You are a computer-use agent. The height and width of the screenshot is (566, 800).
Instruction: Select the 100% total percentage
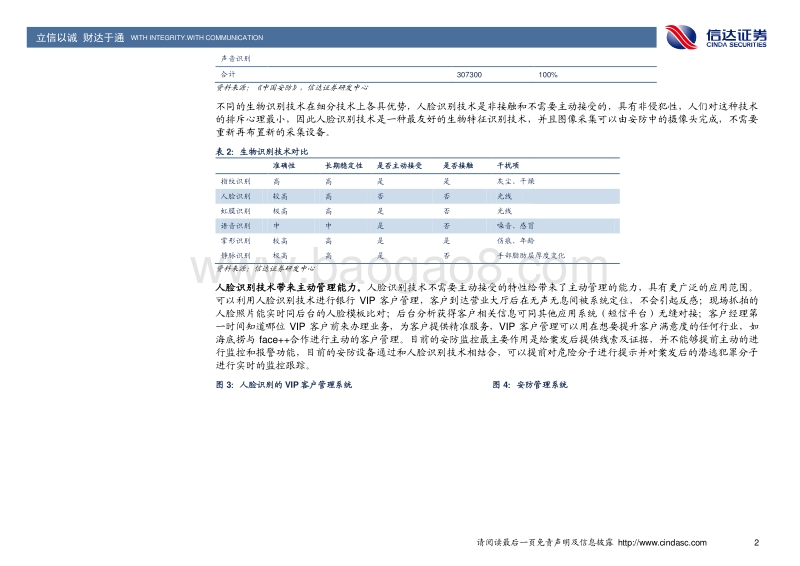coord(547,75)
